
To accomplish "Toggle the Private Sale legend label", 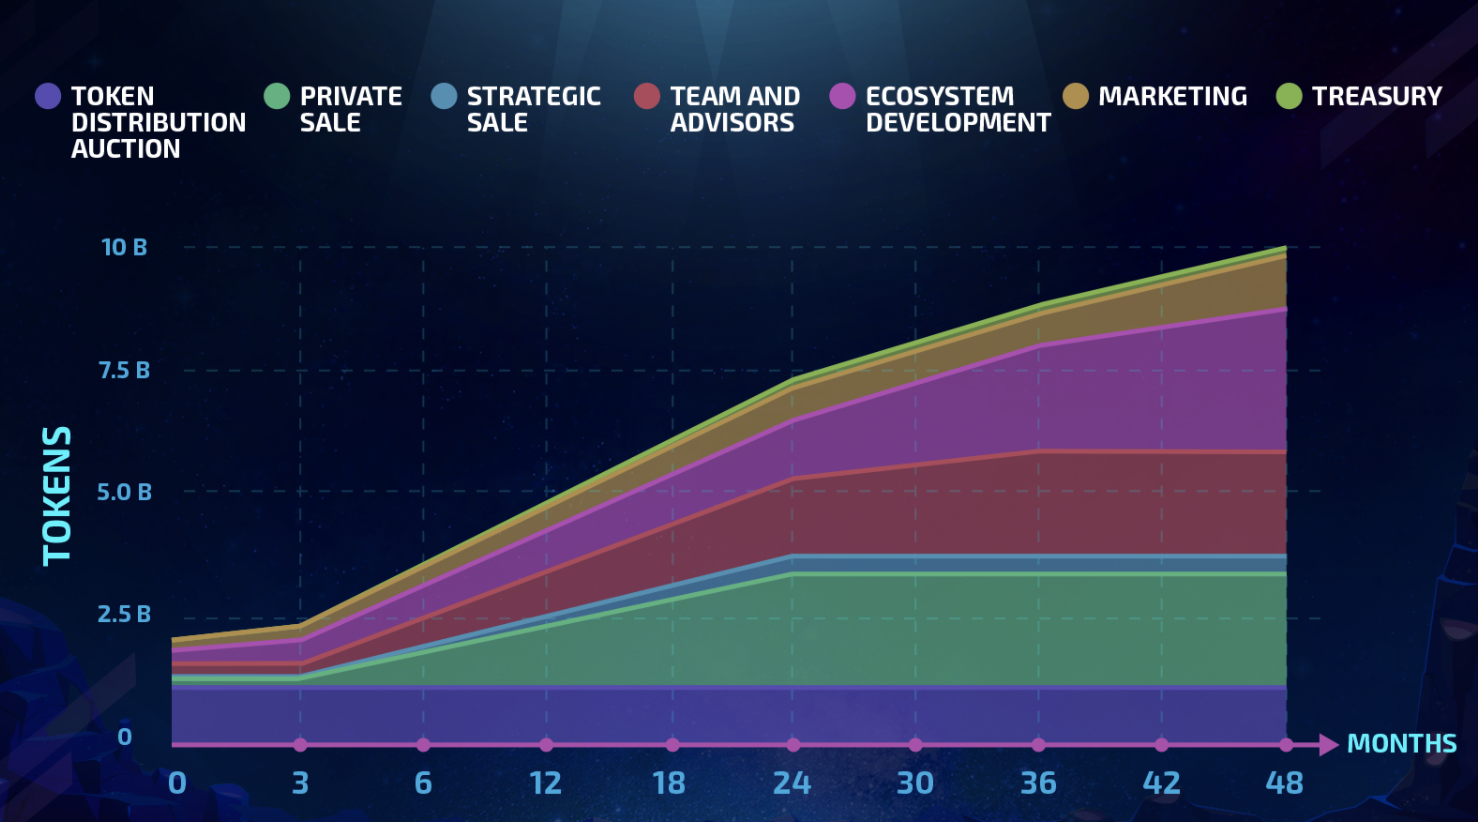I will pos(351,109).
